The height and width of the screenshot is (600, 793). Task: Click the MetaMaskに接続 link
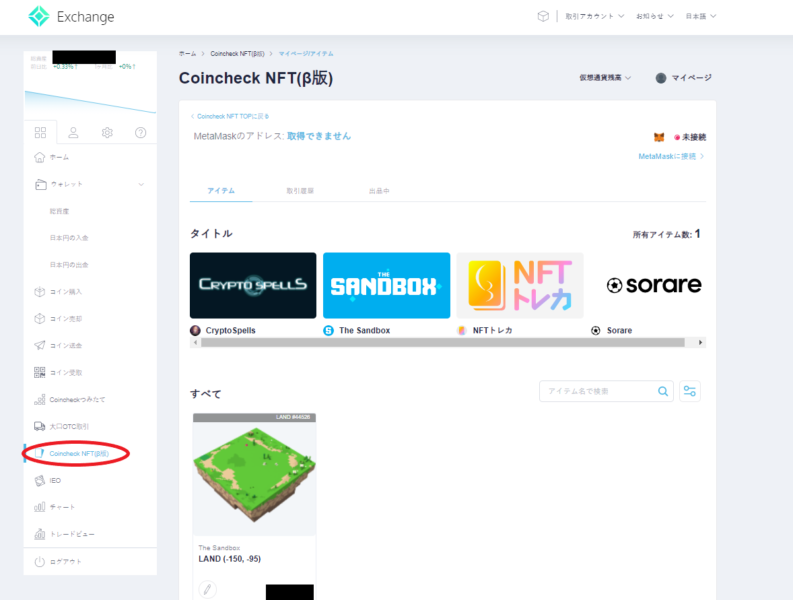671,156
